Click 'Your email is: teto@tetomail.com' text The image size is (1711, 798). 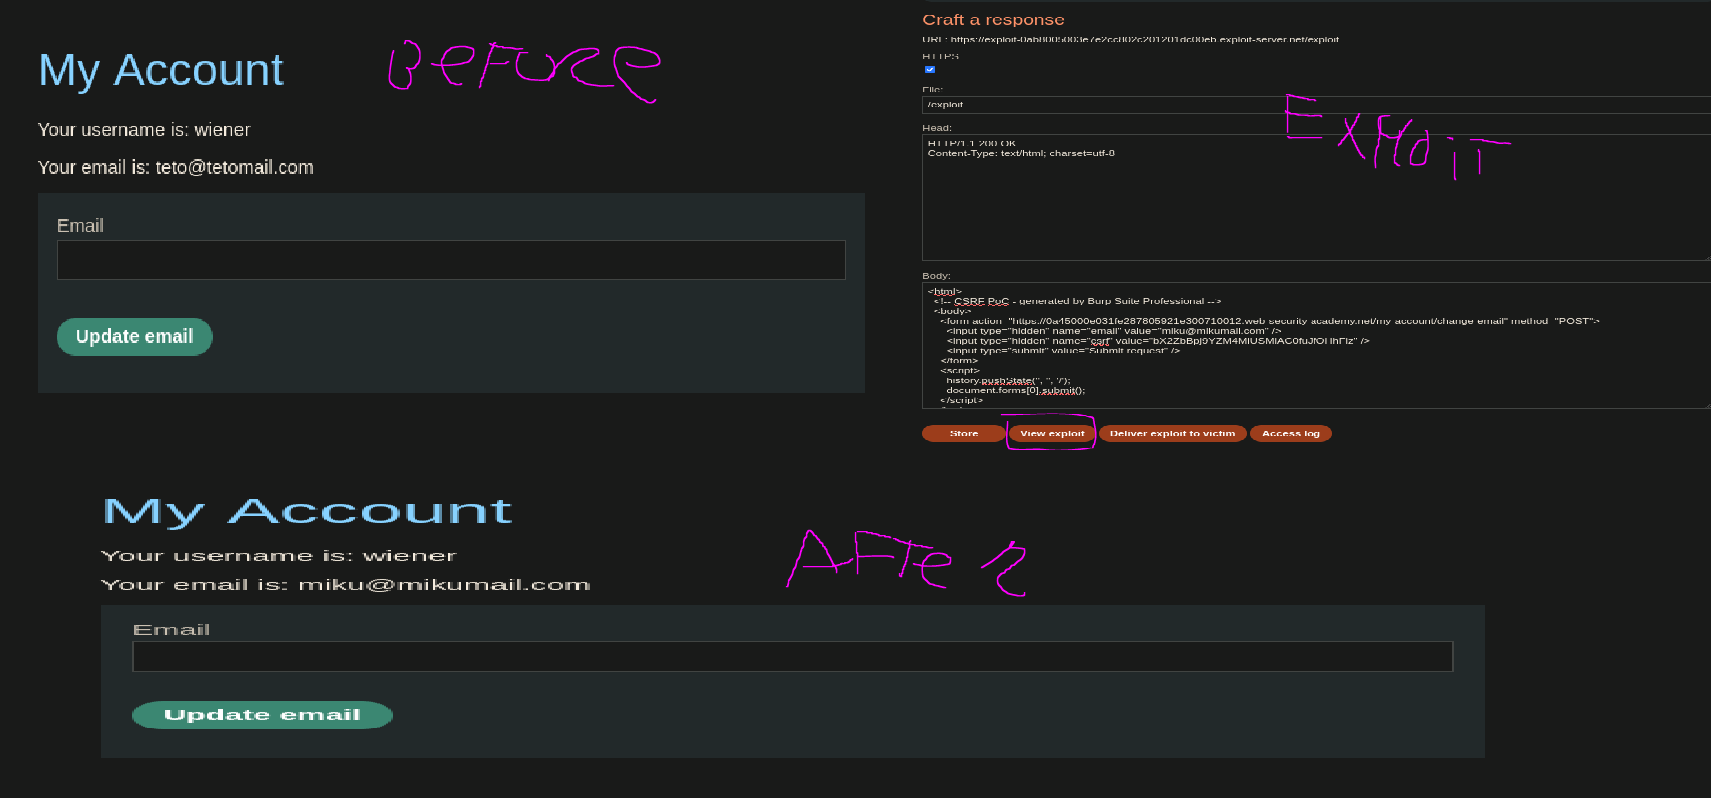point(176,168)
